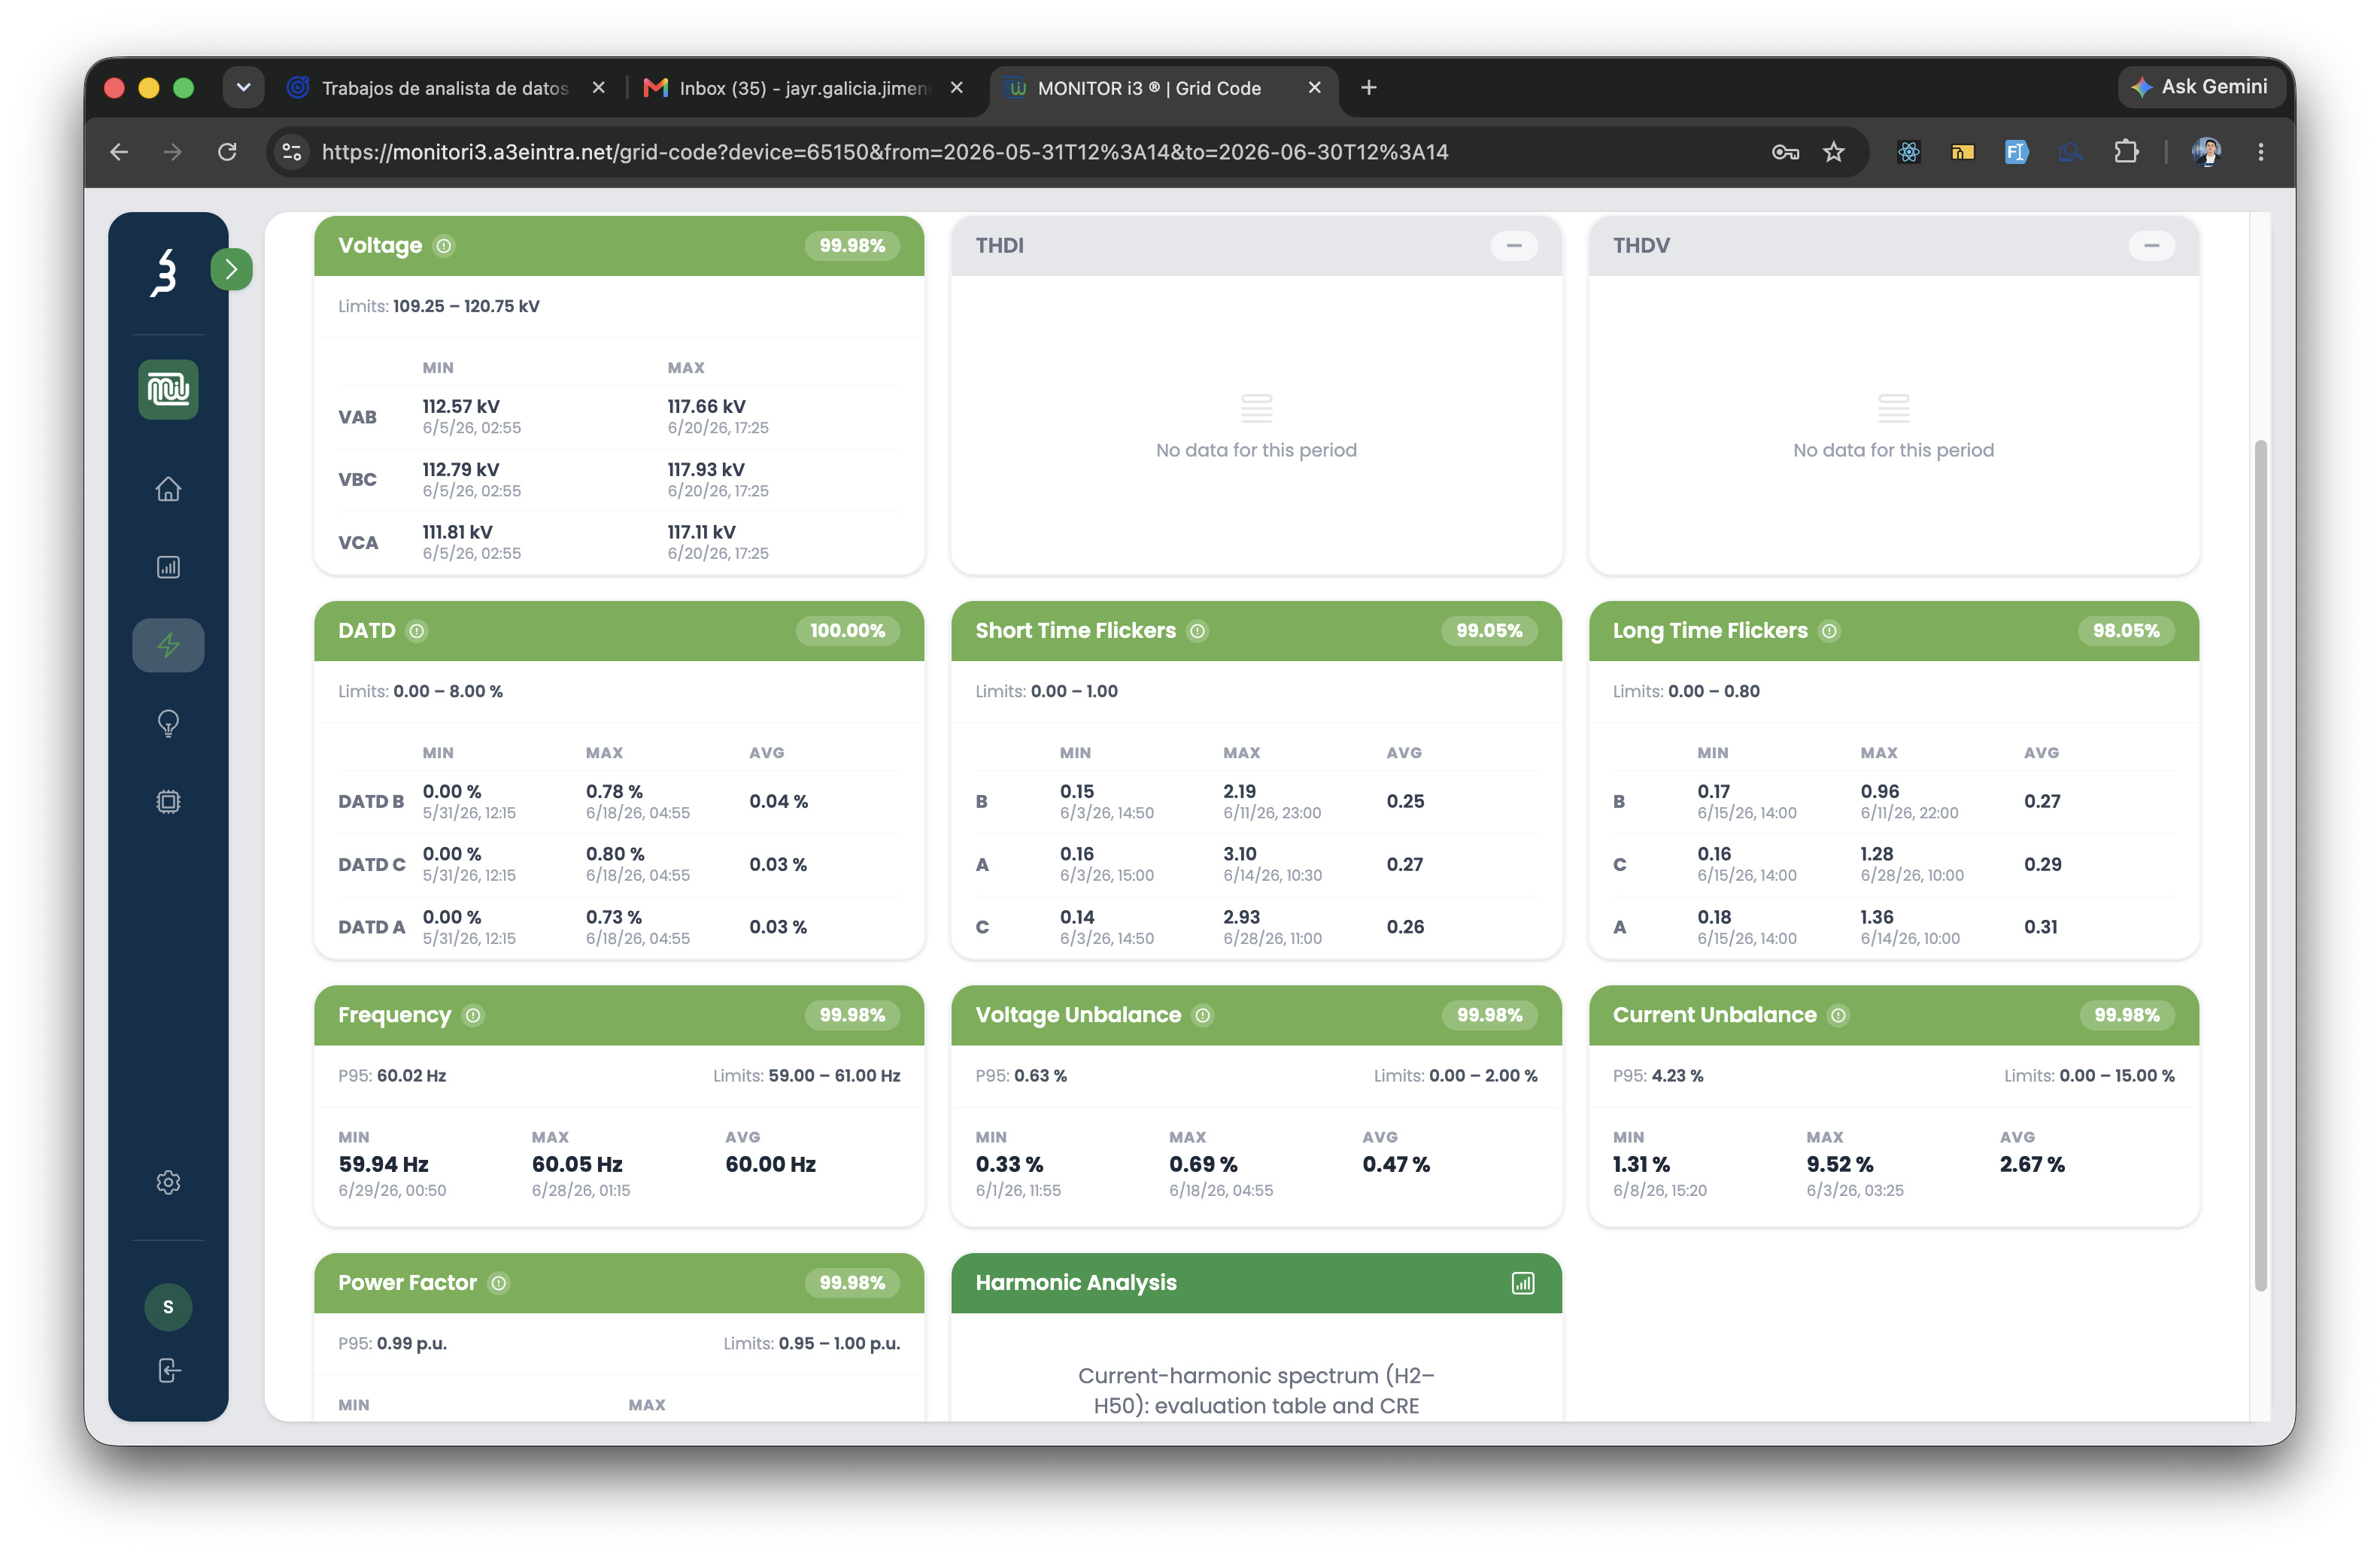Open the password key icon in address bar
2380x1557 pixels.
[1785, 152]
